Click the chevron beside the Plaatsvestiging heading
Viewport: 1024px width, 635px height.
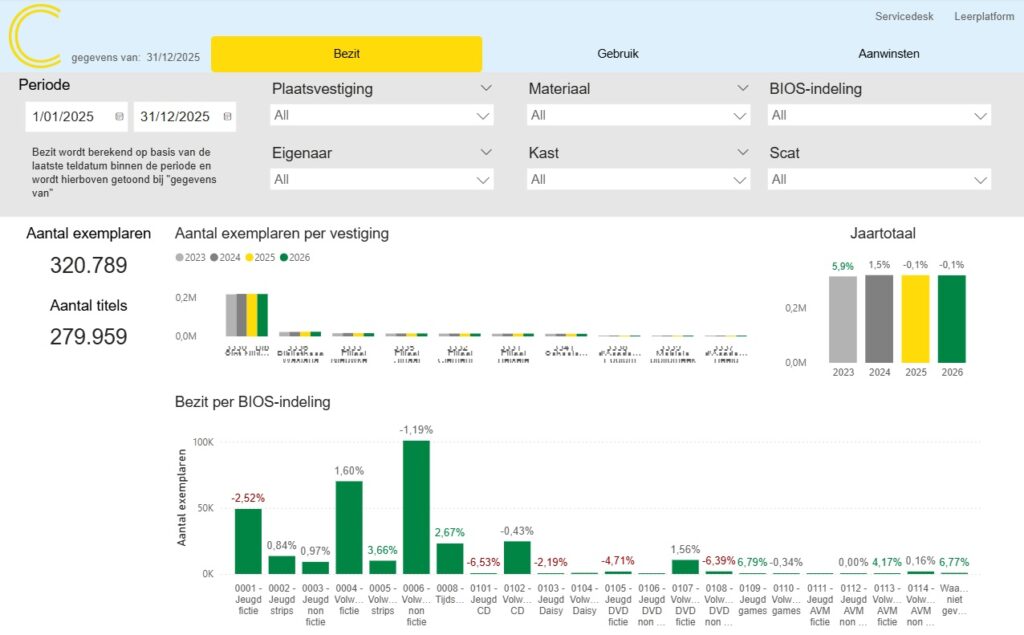click(486, 89)
